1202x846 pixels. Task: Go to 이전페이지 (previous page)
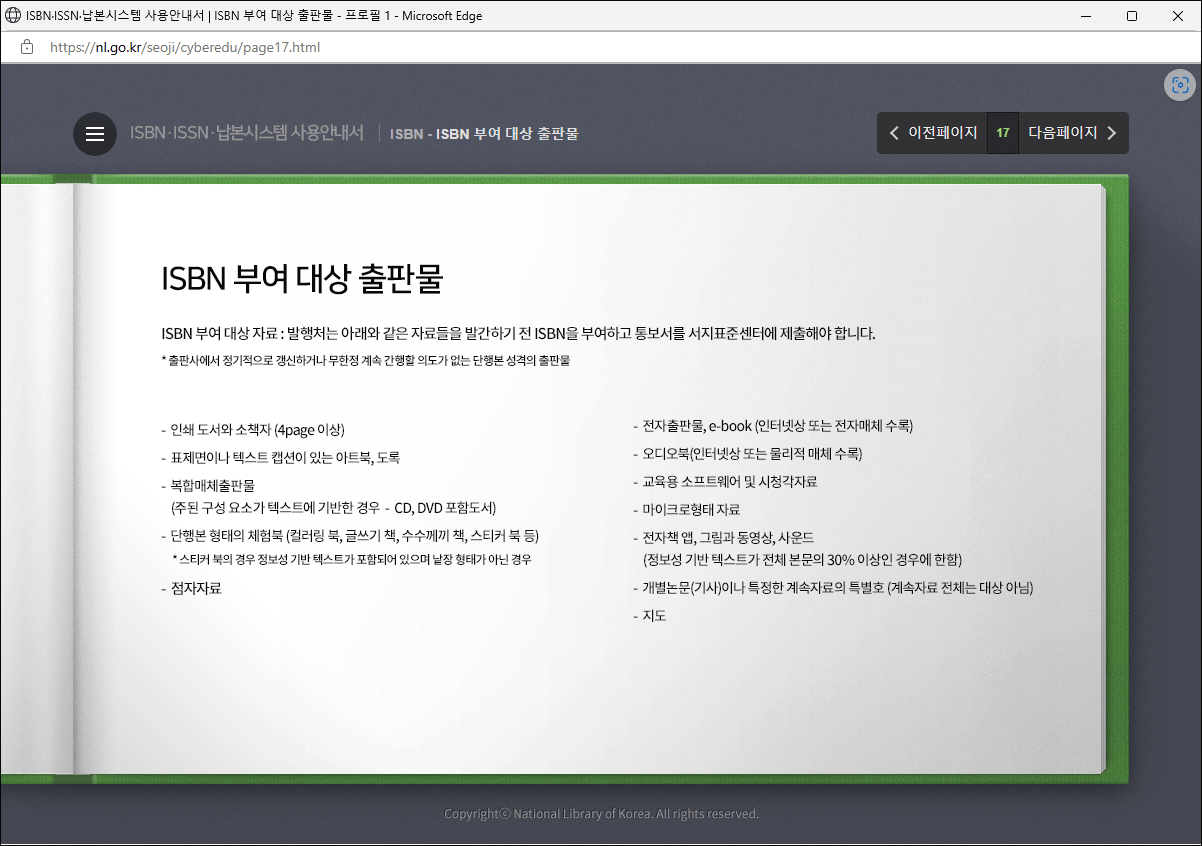(x=932, y=133)
